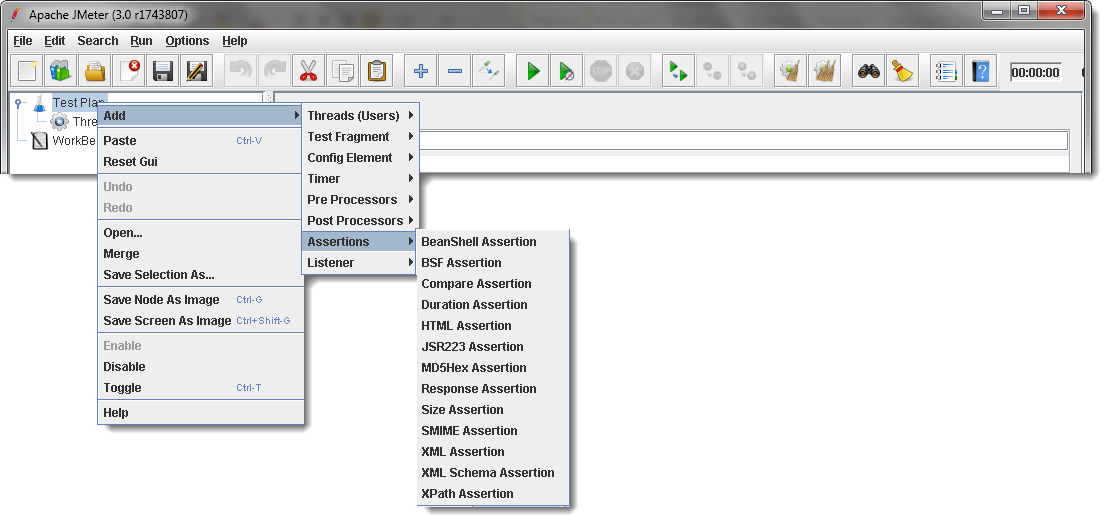Open the Templates toolbar icon
1107x515 pixels.
61,71
